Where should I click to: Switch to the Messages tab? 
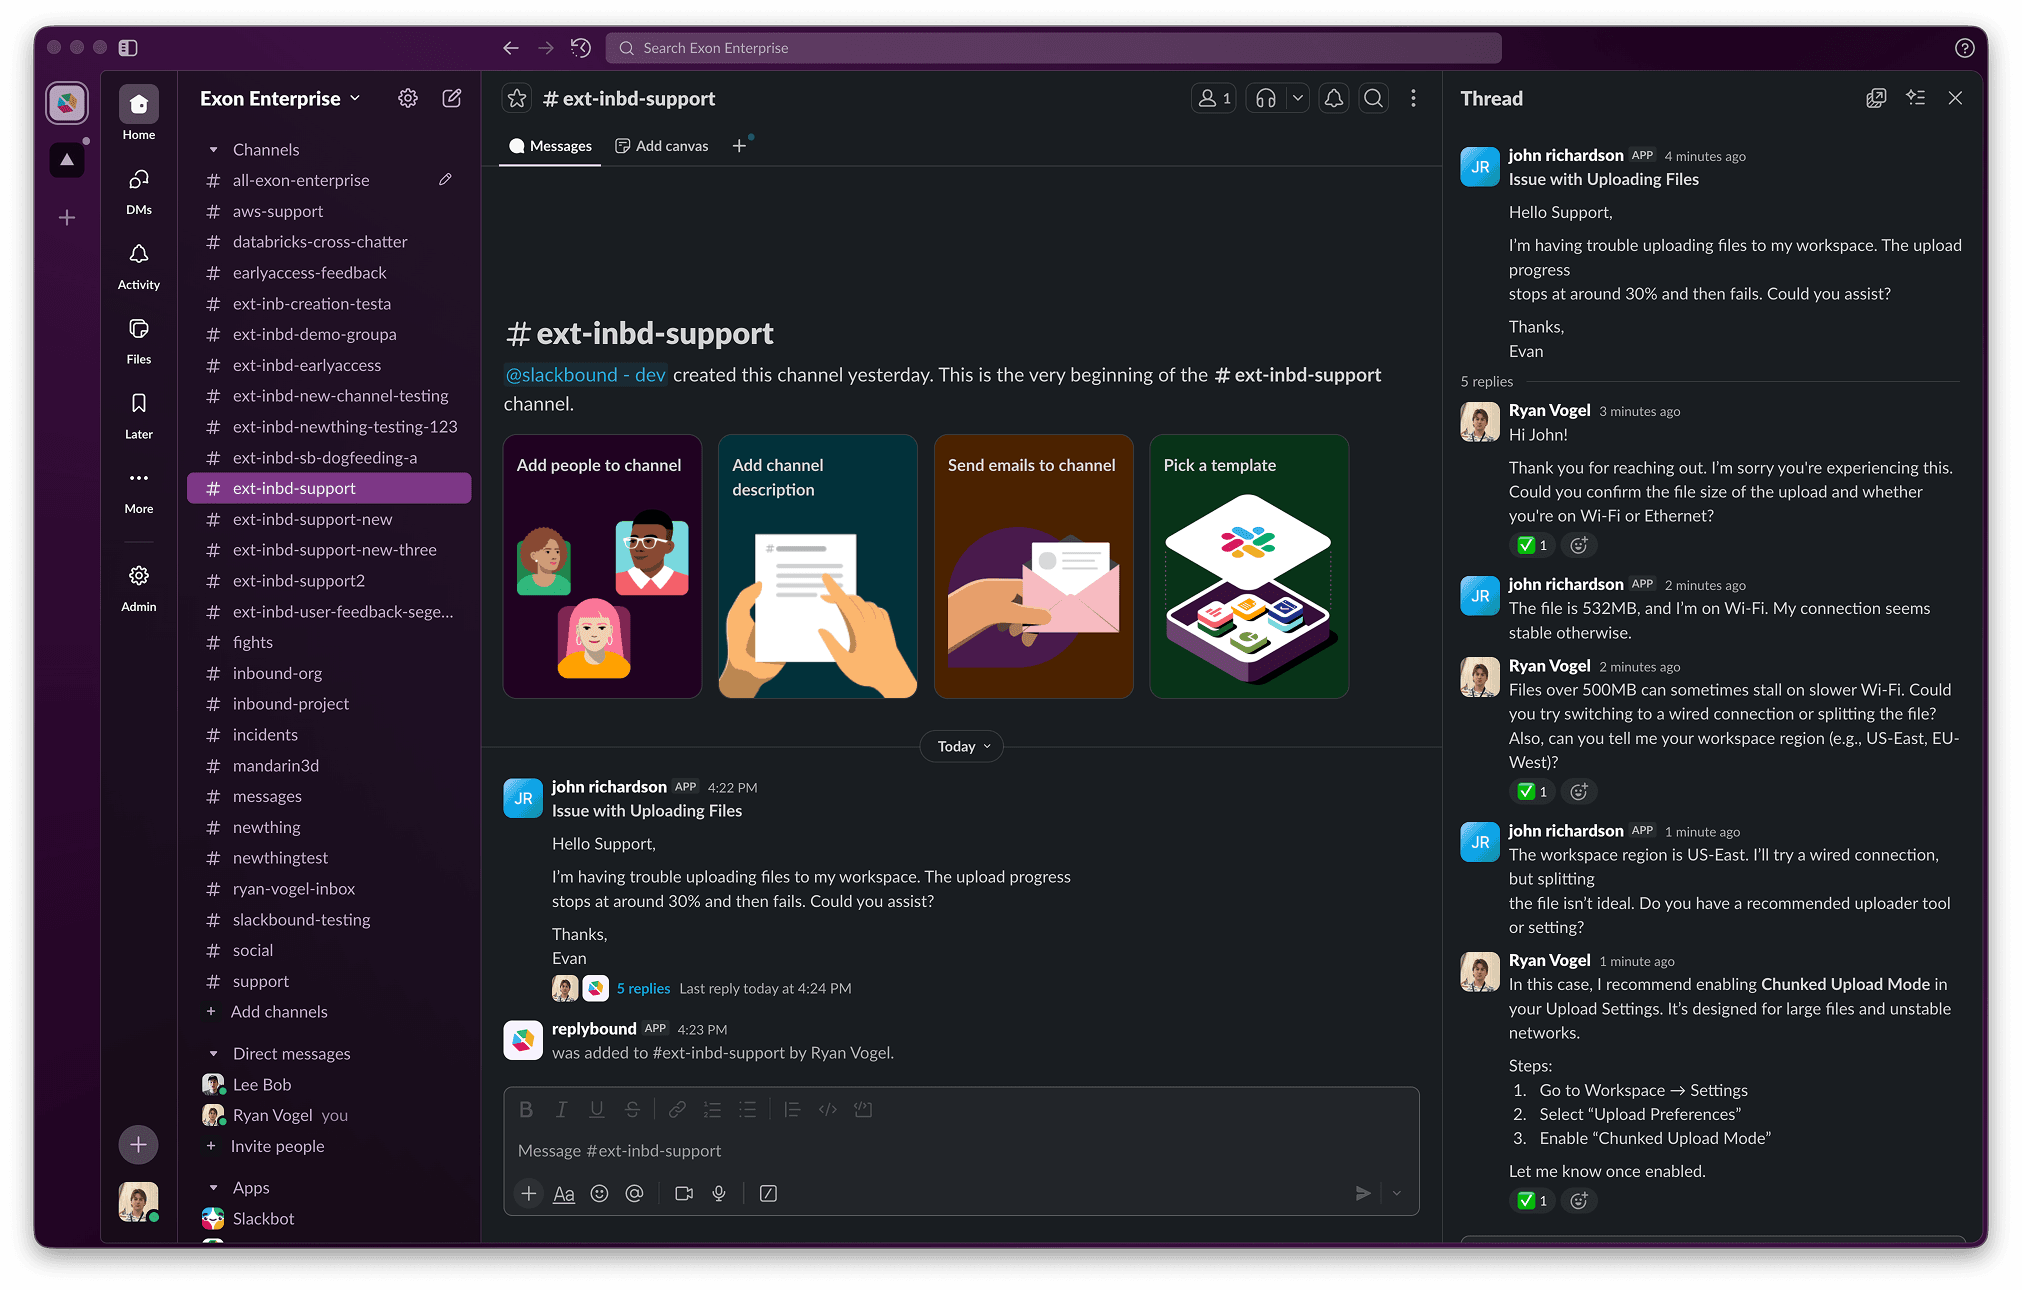(x=550, y=146)
